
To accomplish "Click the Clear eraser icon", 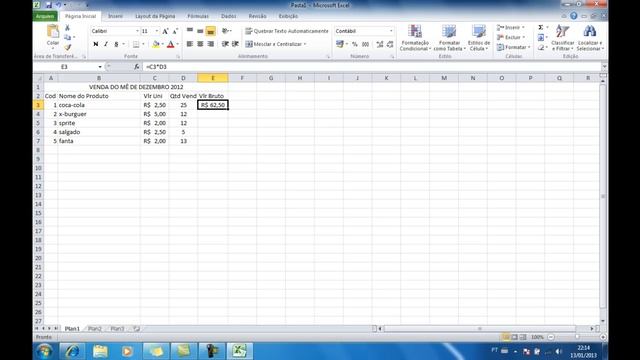I will (541, 48).
